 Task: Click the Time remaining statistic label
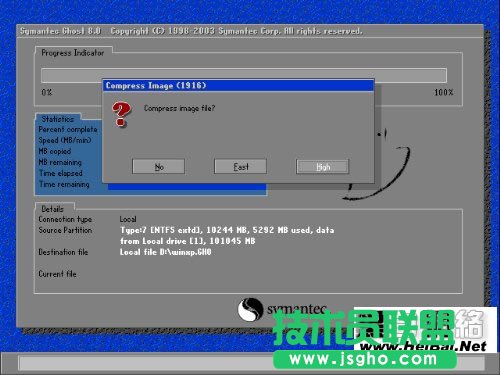pos(64,184)
